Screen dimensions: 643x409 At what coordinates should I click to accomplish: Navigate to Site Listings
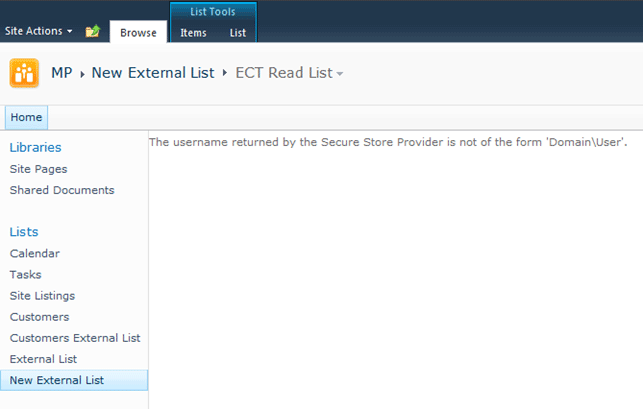(42, 296)
